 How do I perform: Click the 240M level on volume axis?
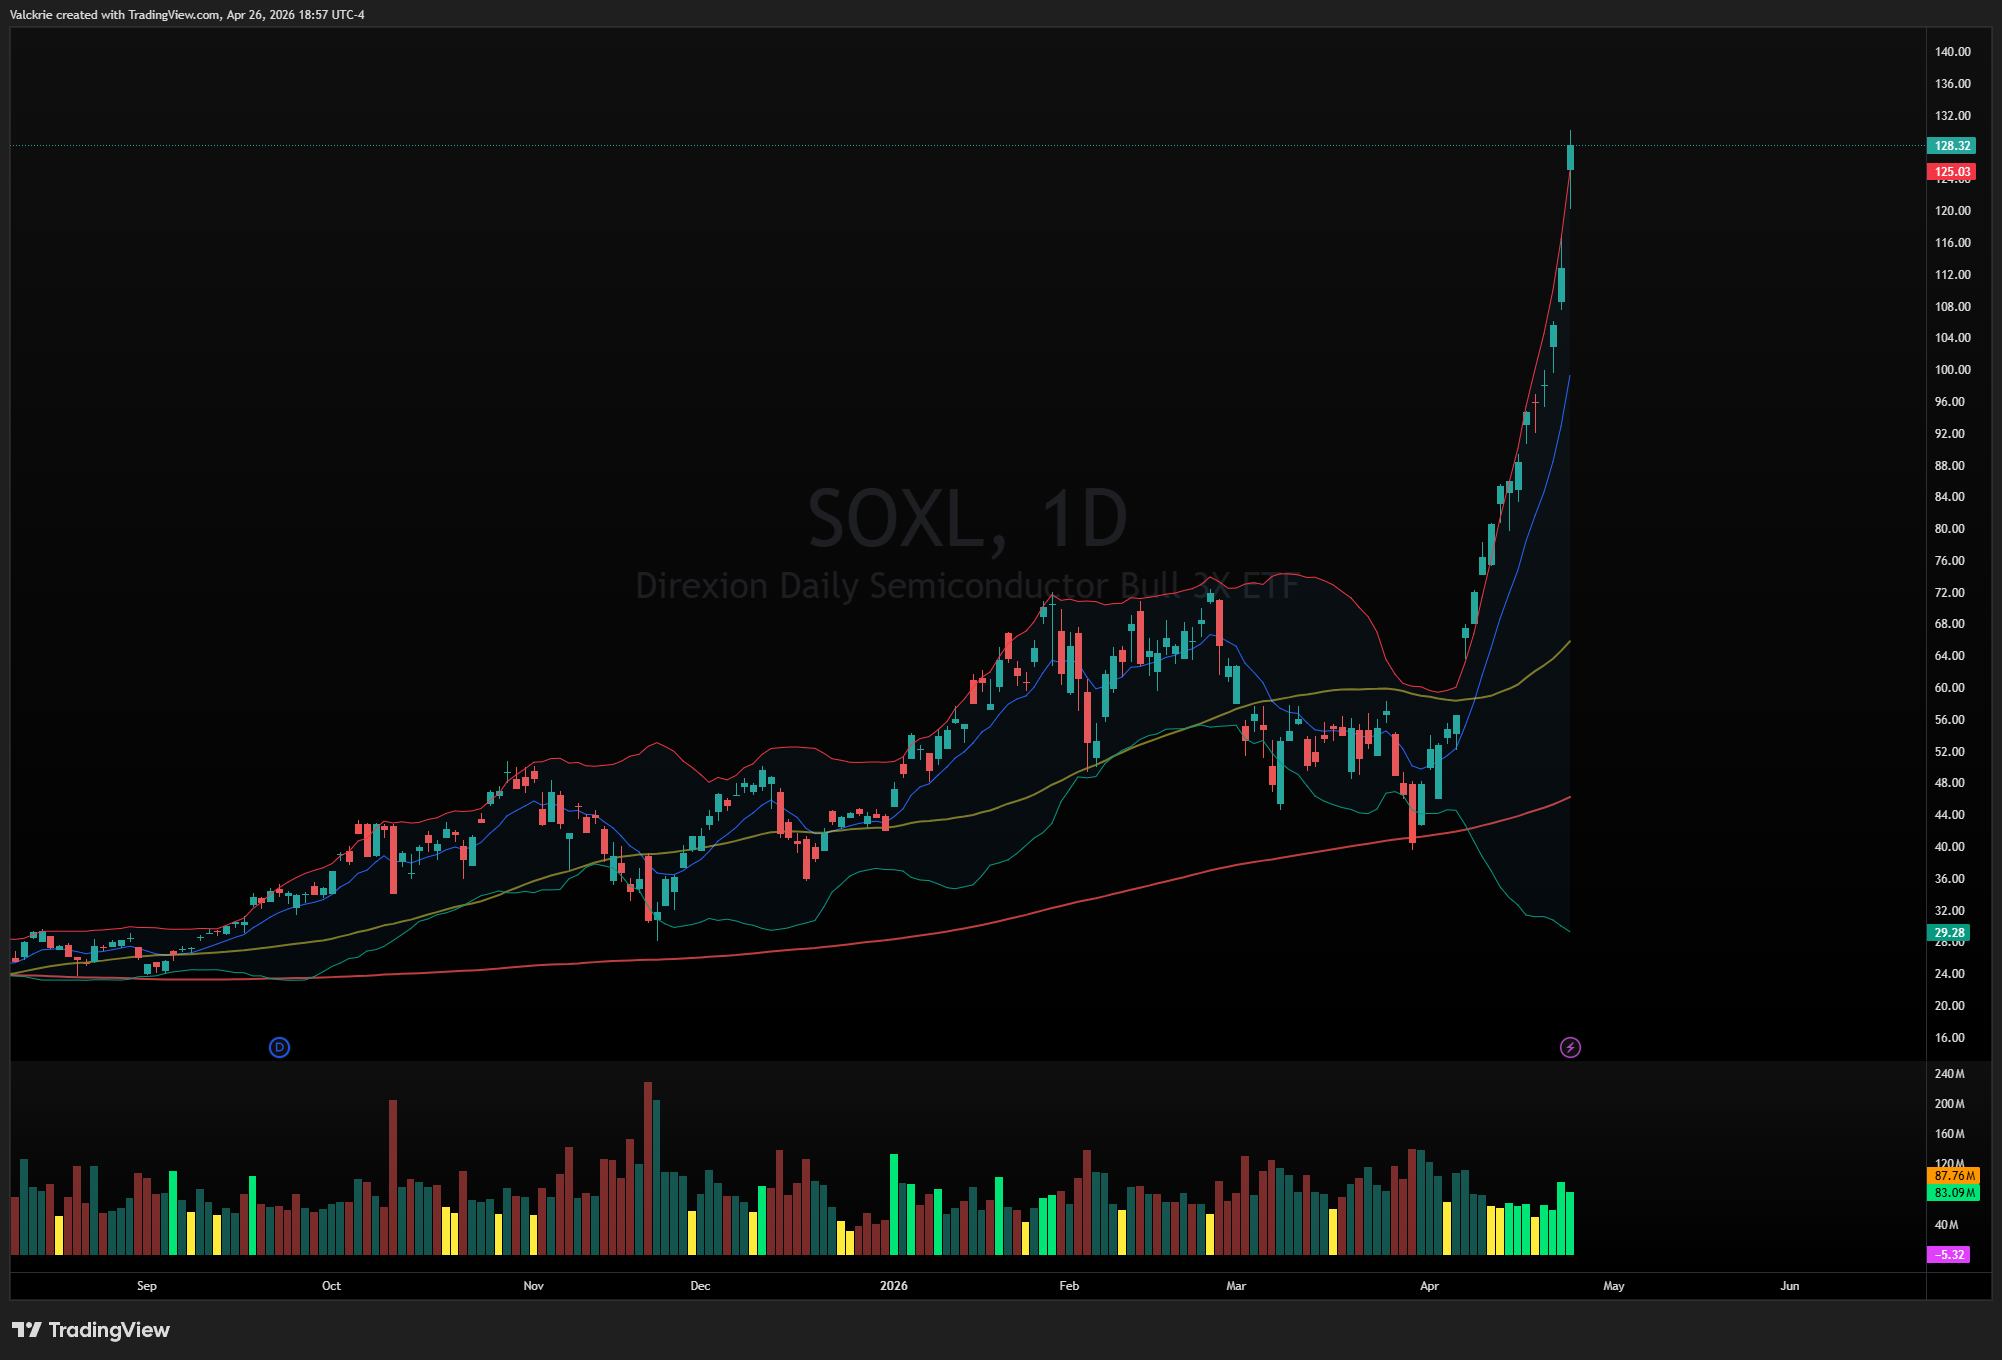pos(1949,1074)
